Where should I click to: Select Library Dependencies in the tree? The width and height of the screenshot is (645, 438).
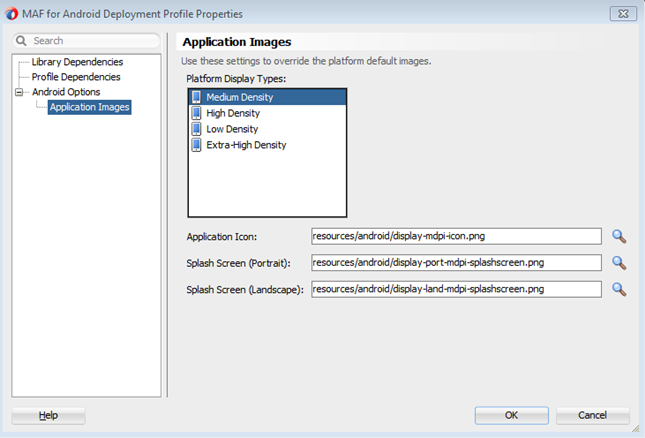pos(77,62)
